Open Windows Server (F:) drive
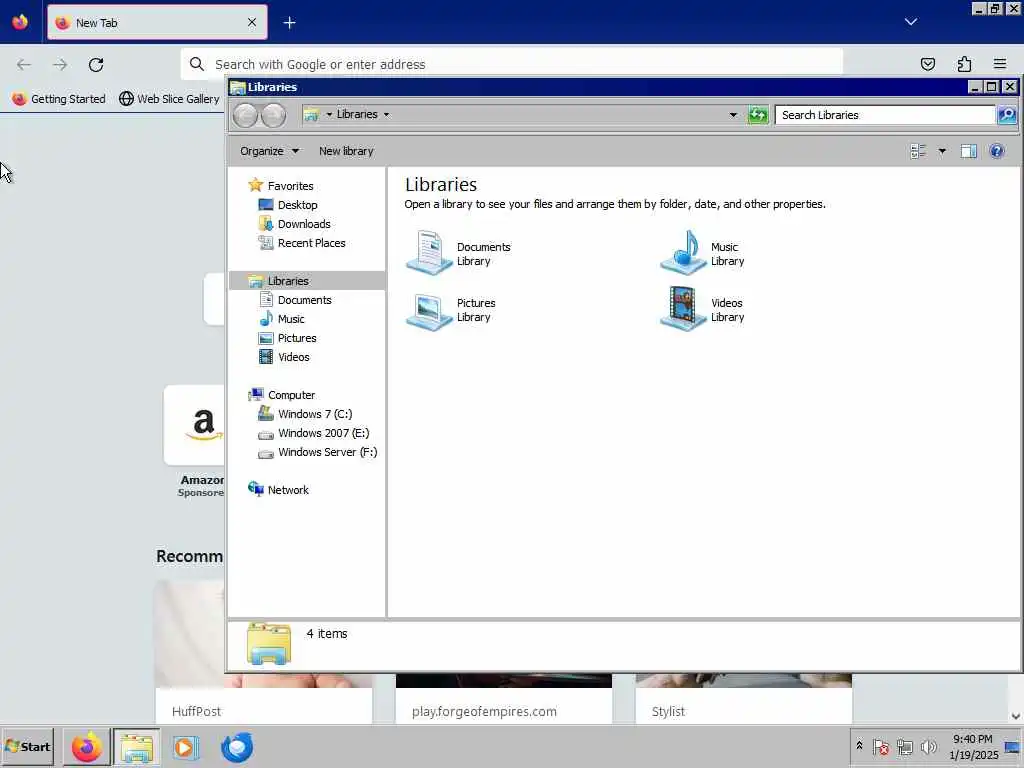 tap(327, 452)
